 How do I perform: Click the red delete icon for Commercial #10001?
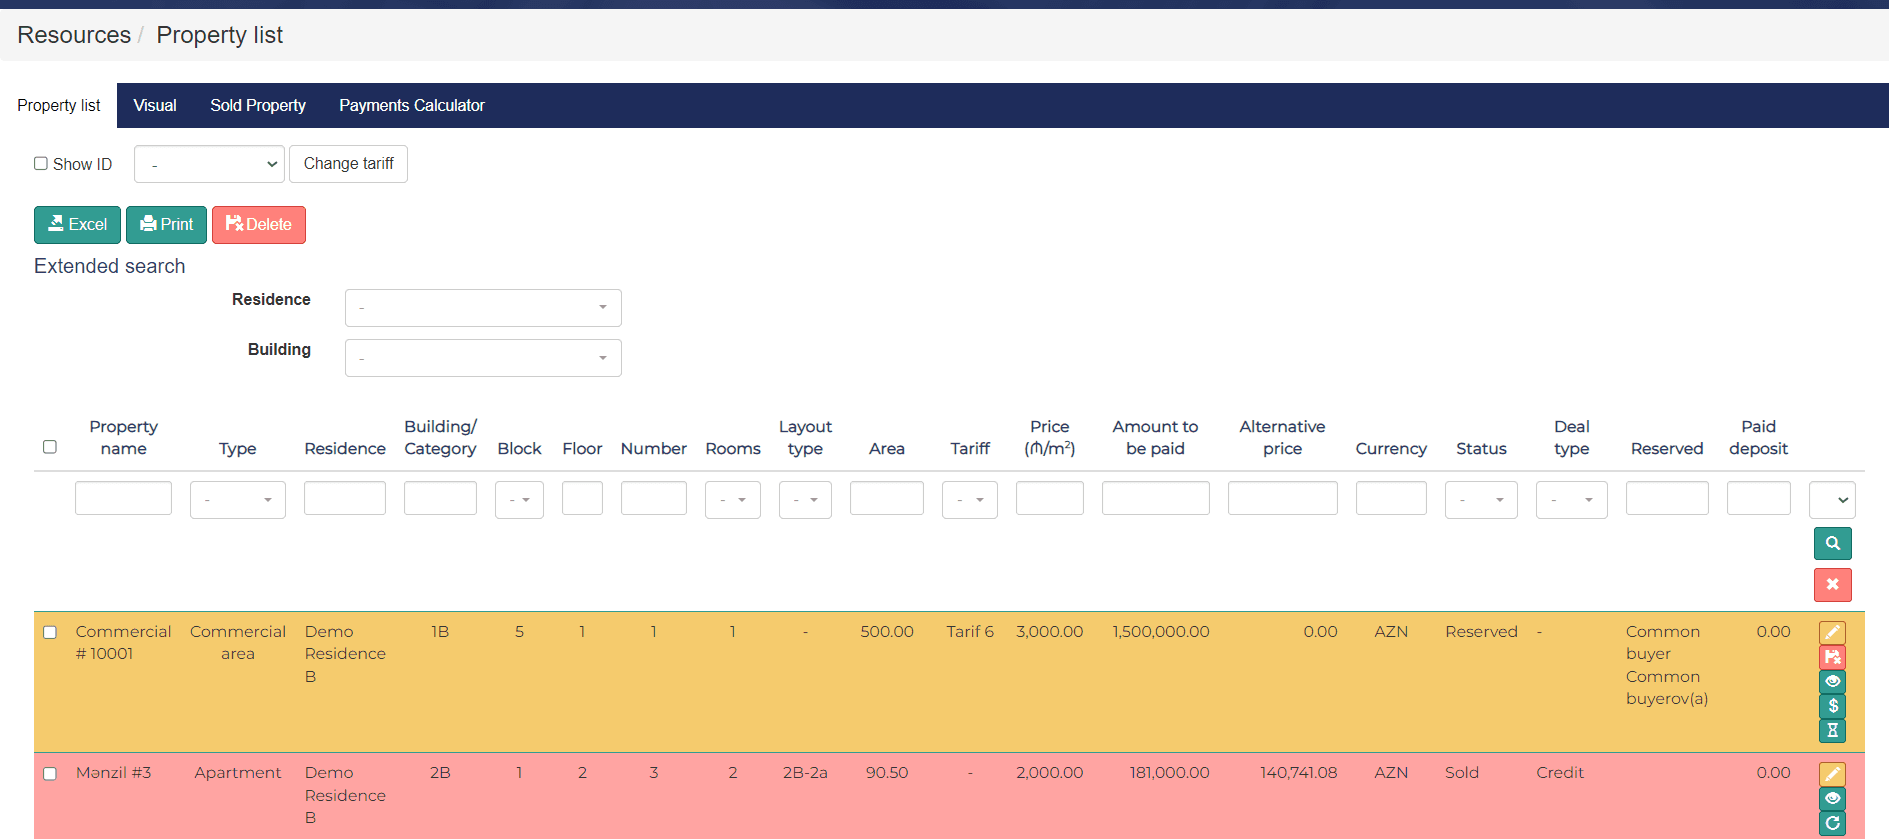click(x=1832, y=657)
